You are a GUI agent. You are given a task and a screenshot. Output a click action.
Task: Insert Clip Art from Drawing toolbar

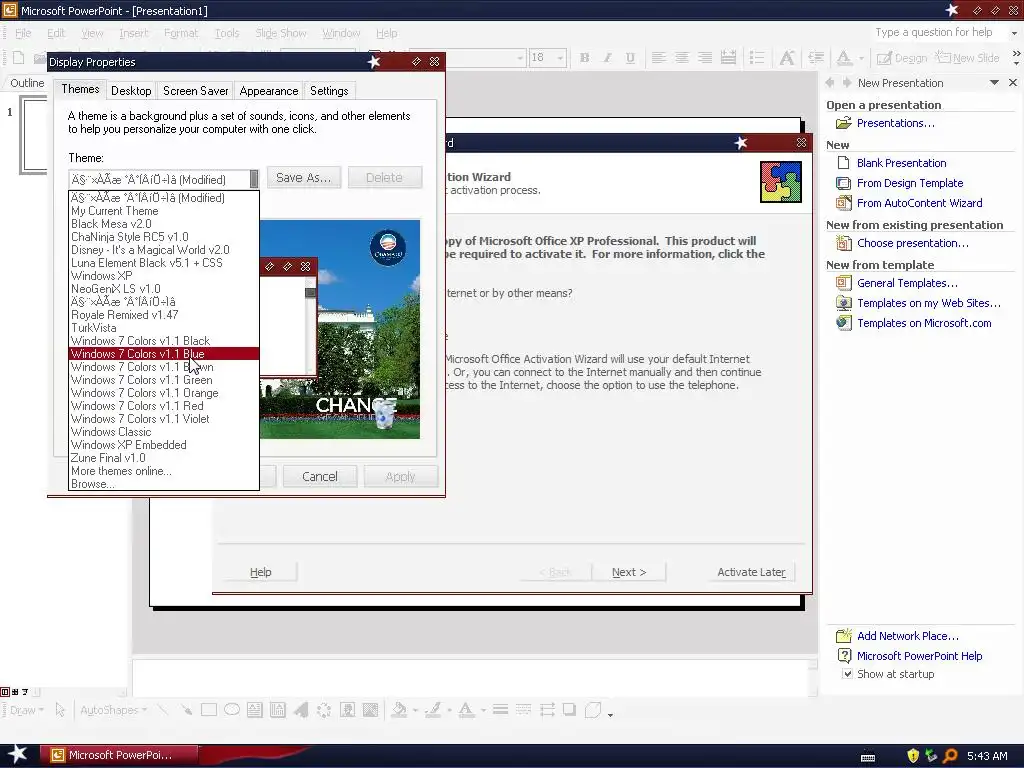pyautogui.click(x=347, y=710)
